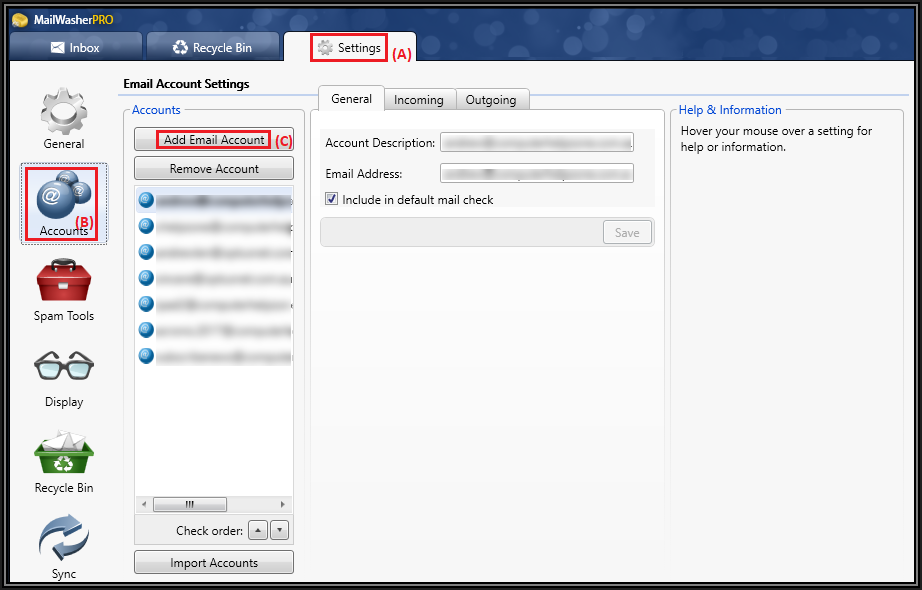Select the fourth account in the list
The image size is (922, 590).
click(215, 278)
